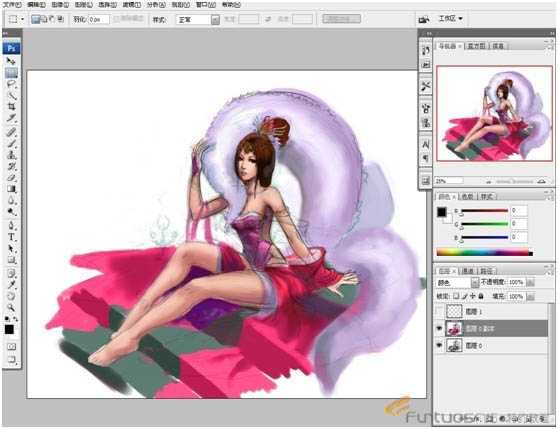Image resolution: width=558 pixels, height=429 pixels.
Task: Switch to the 色板 swatches tab
Action: pyautogui.click(x=468, y=196)
